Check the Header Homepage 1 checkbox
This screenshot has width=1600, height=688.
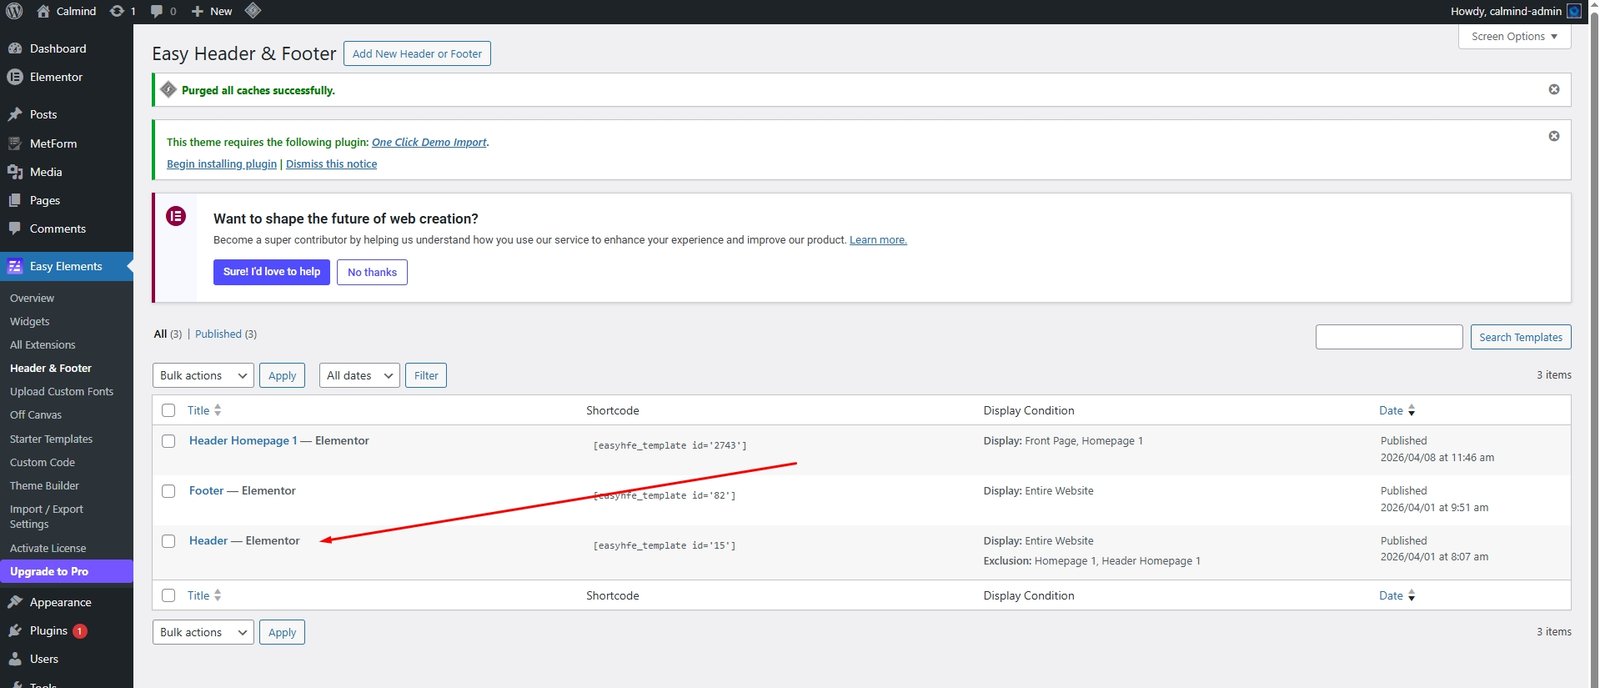click(x=169, y=441)
